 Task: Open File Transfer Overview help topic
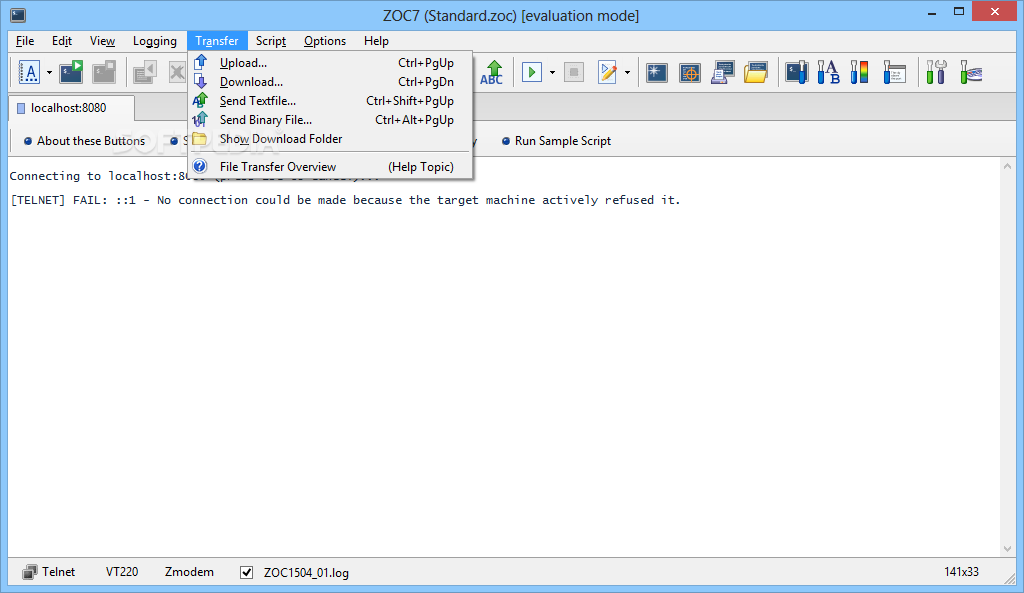click(x=330, y=167)
